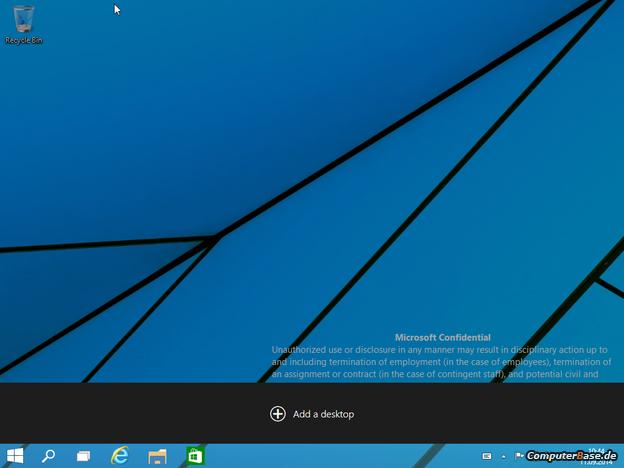Open File Explorer from the taskbar
Screen dimensions: 624x468
(157, 456)
